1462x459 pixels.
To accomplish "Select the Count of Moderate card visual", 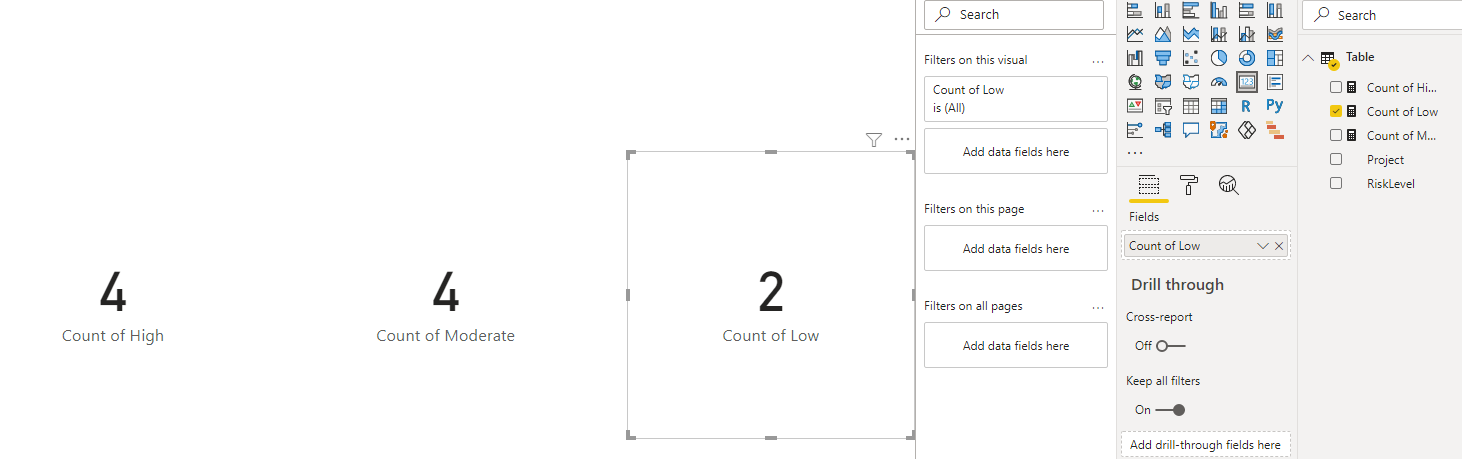I will click(x=446, y=305).
